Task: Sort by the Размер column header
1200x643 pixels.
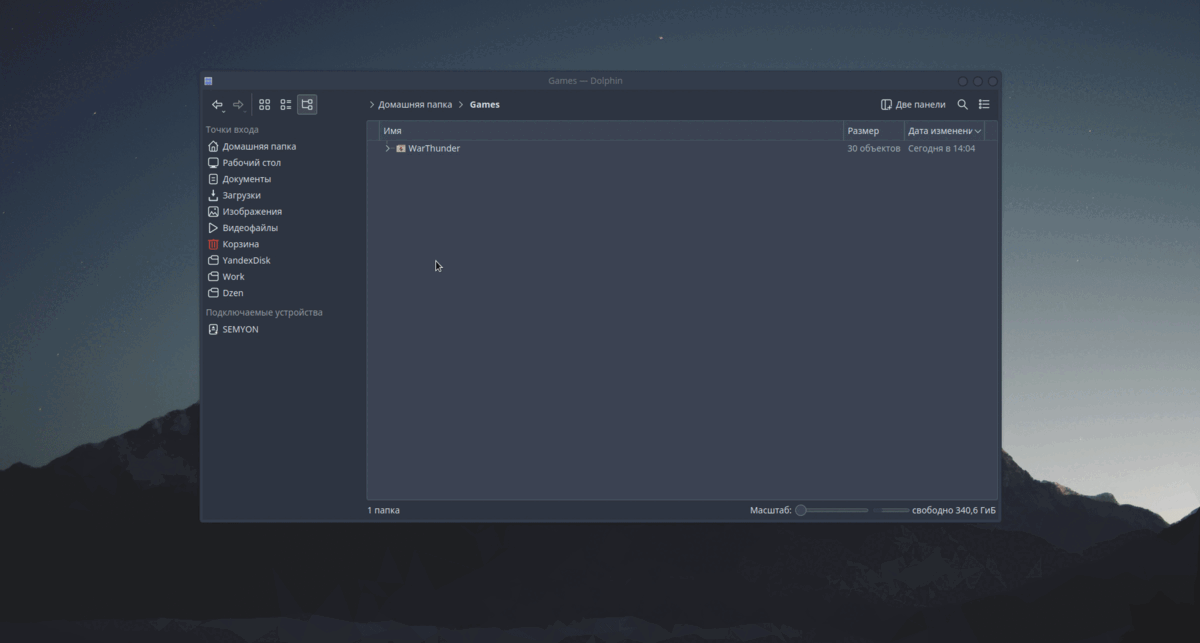Action: click(x=874, y=131)
